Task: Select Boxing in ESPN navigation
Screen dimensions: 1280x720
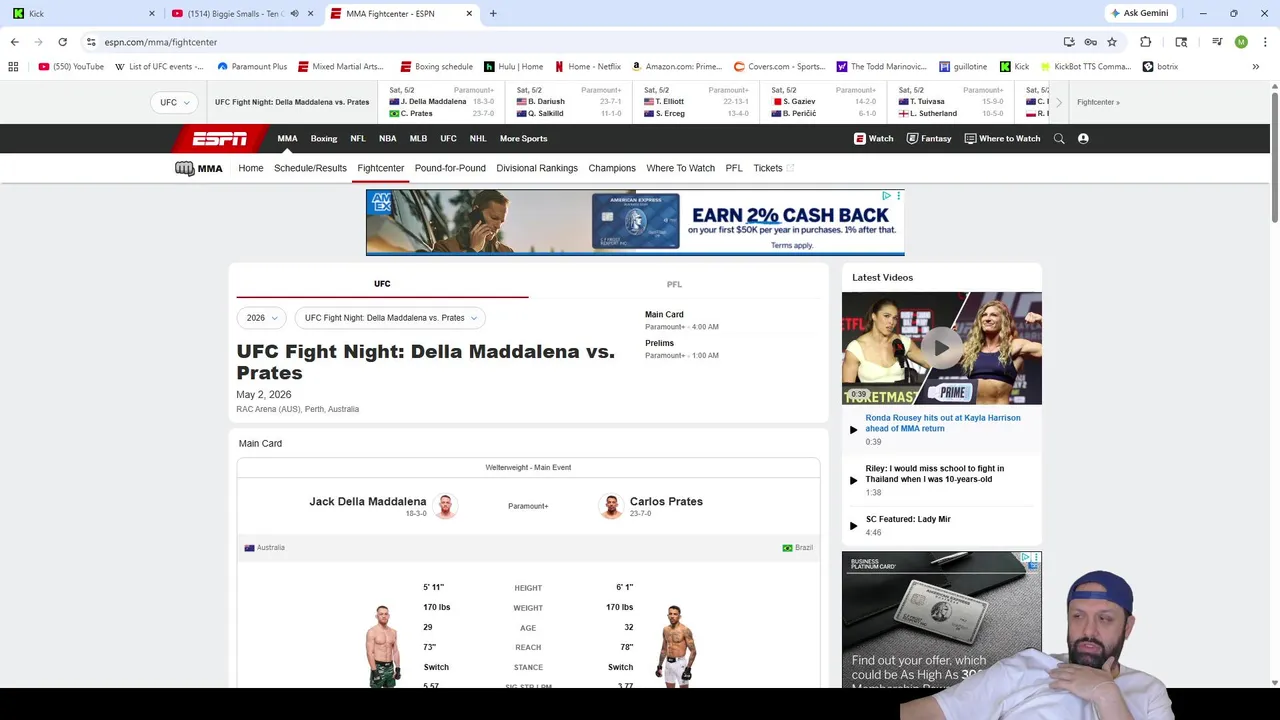Action: point(324,139)
